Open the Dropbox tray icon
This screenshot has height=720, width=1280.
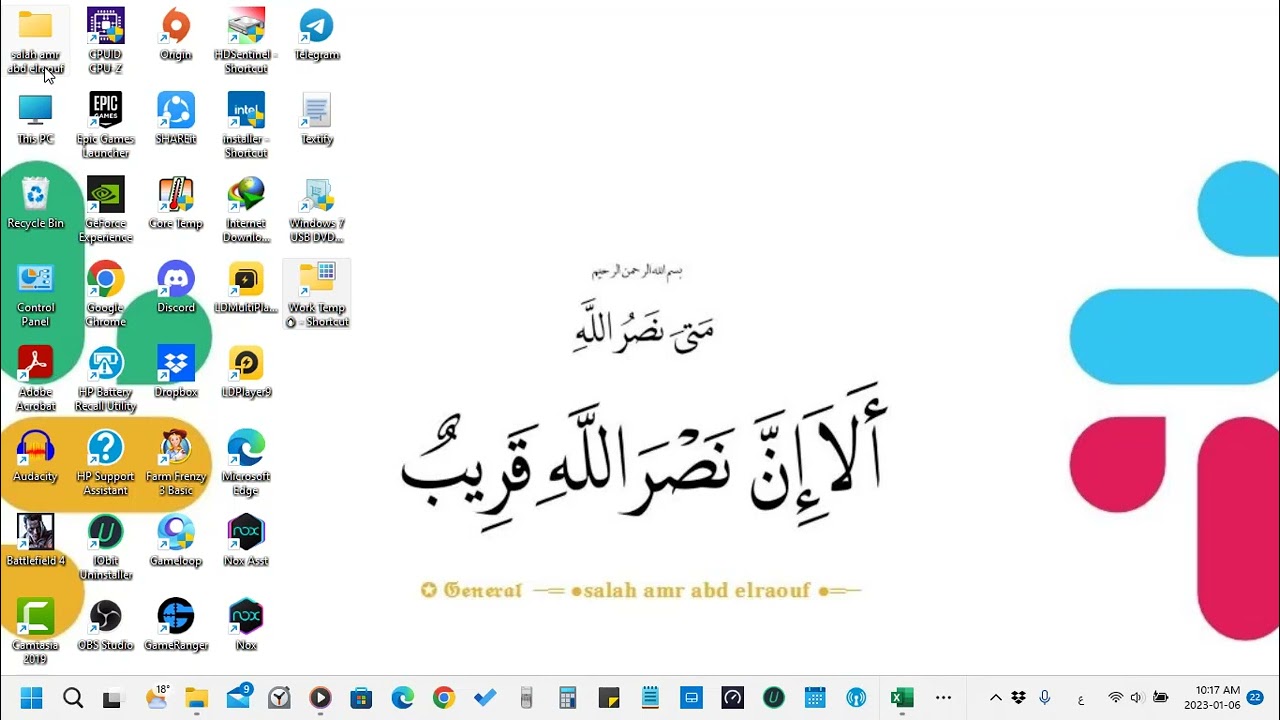[x=1019, y=698]
